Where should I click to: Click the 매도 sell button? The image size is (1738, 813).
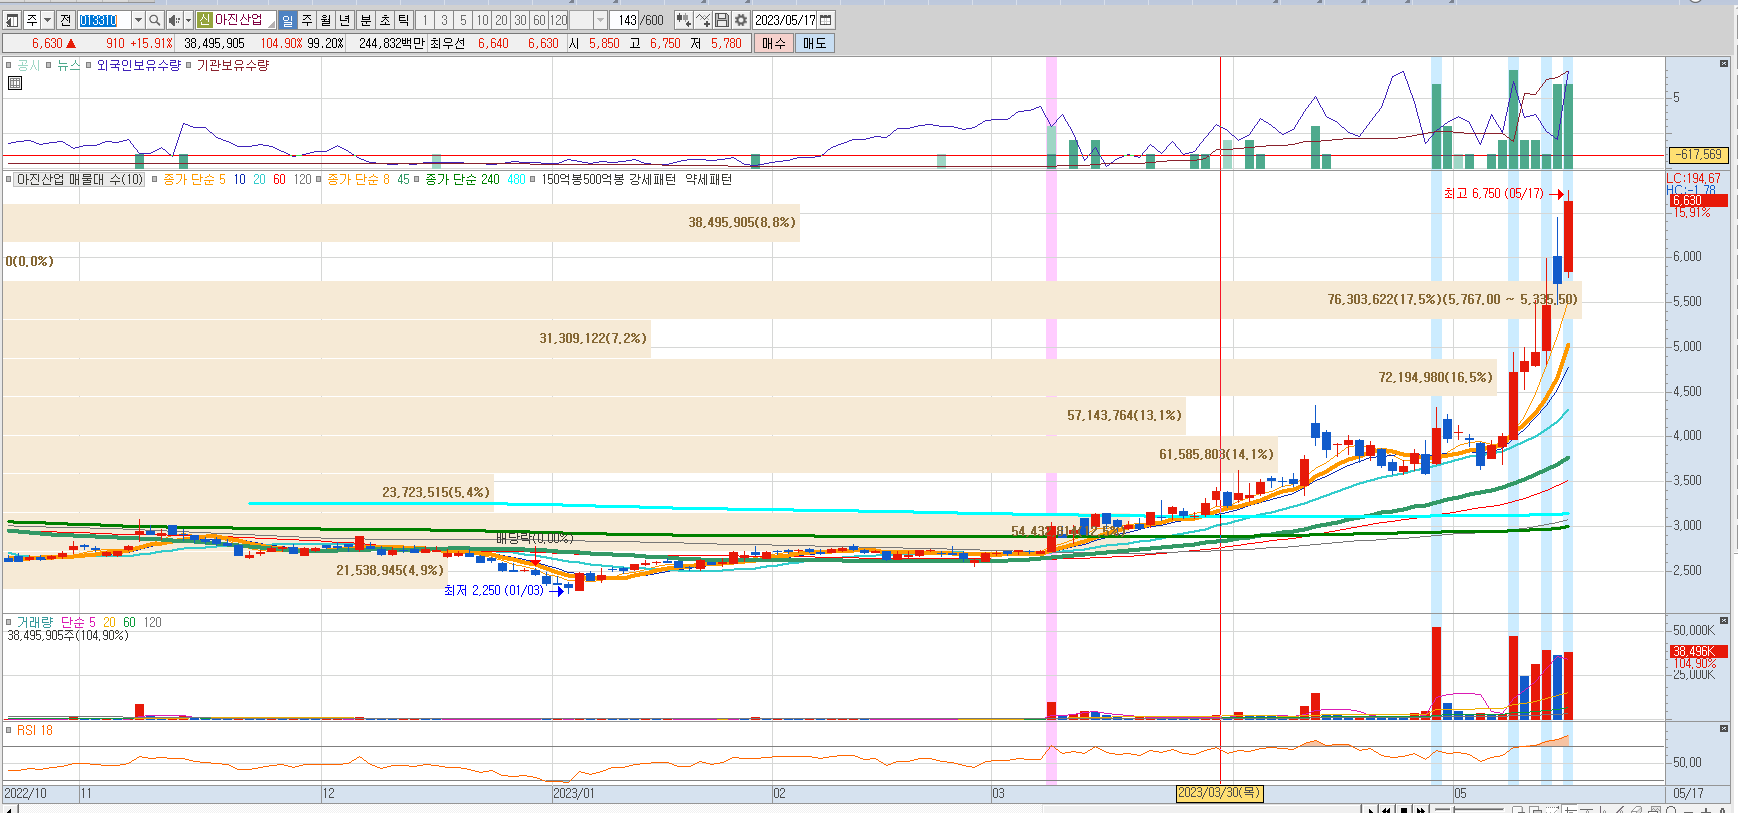[x=815, y=43]
